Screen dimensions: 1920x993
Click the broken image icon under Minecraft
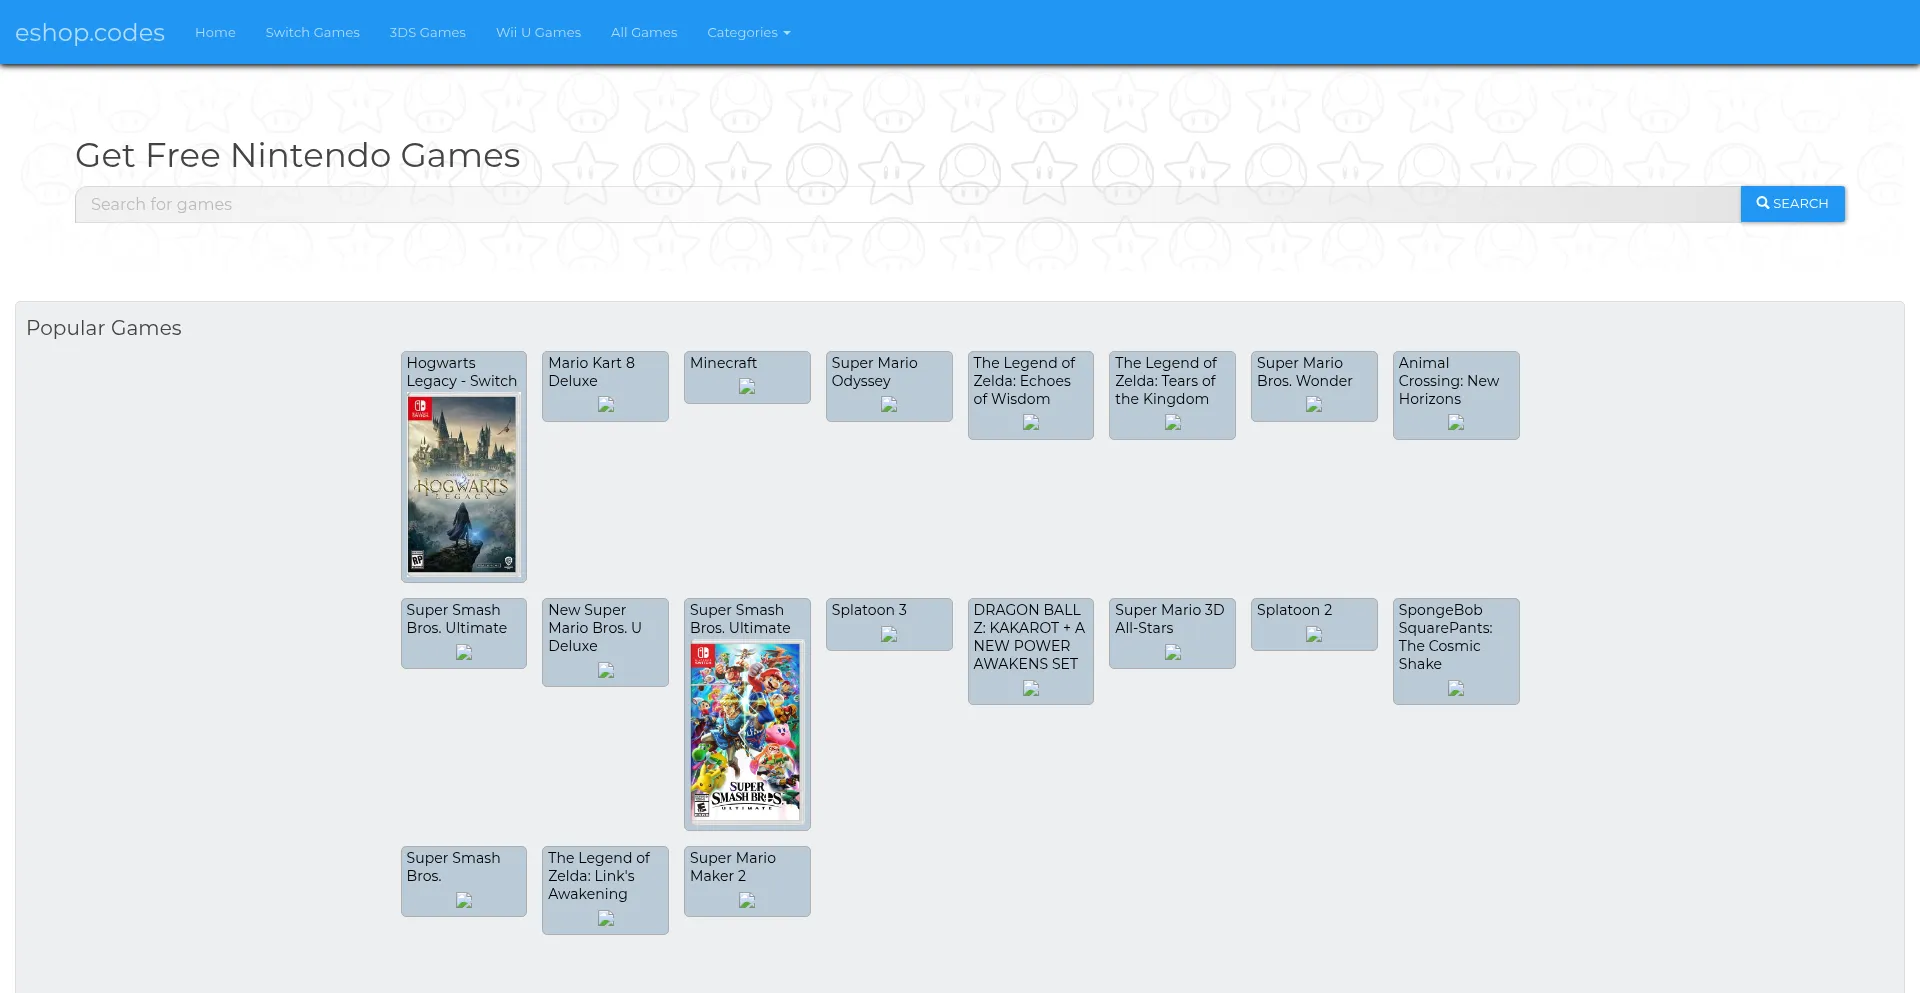point(747,387)
